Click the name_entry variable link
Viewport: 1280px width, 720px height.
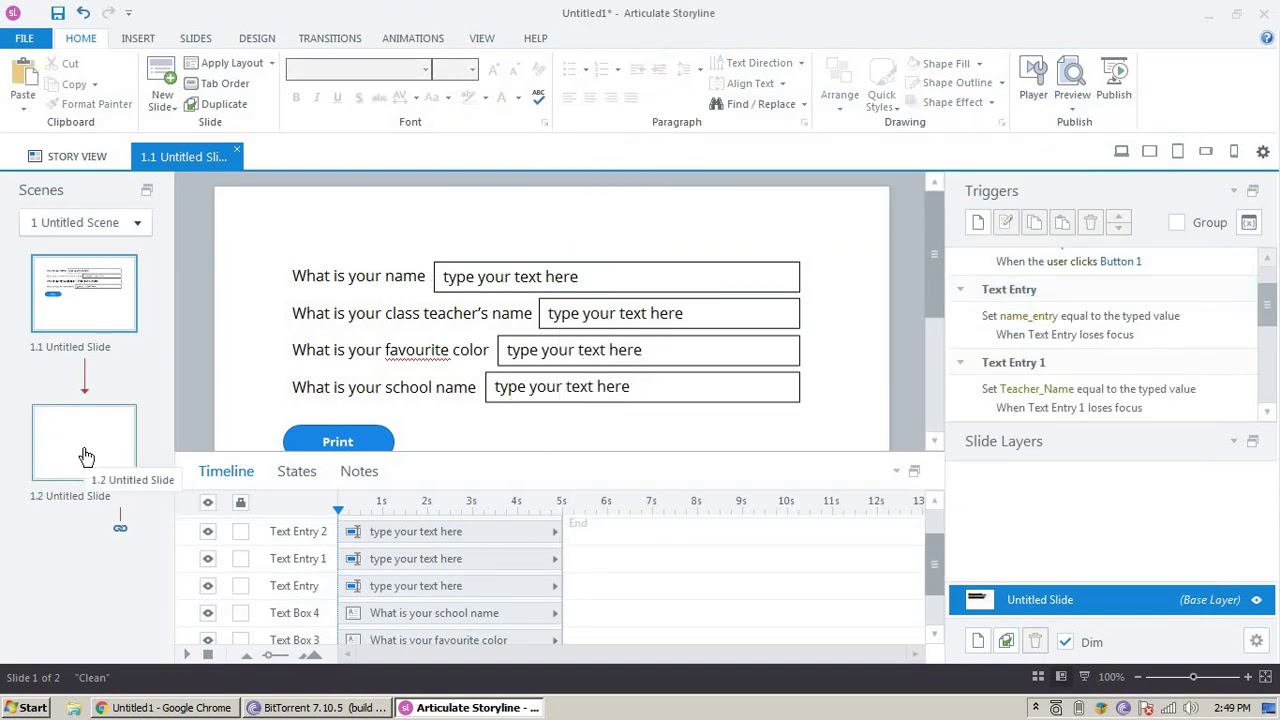[x=1028, y=316]
